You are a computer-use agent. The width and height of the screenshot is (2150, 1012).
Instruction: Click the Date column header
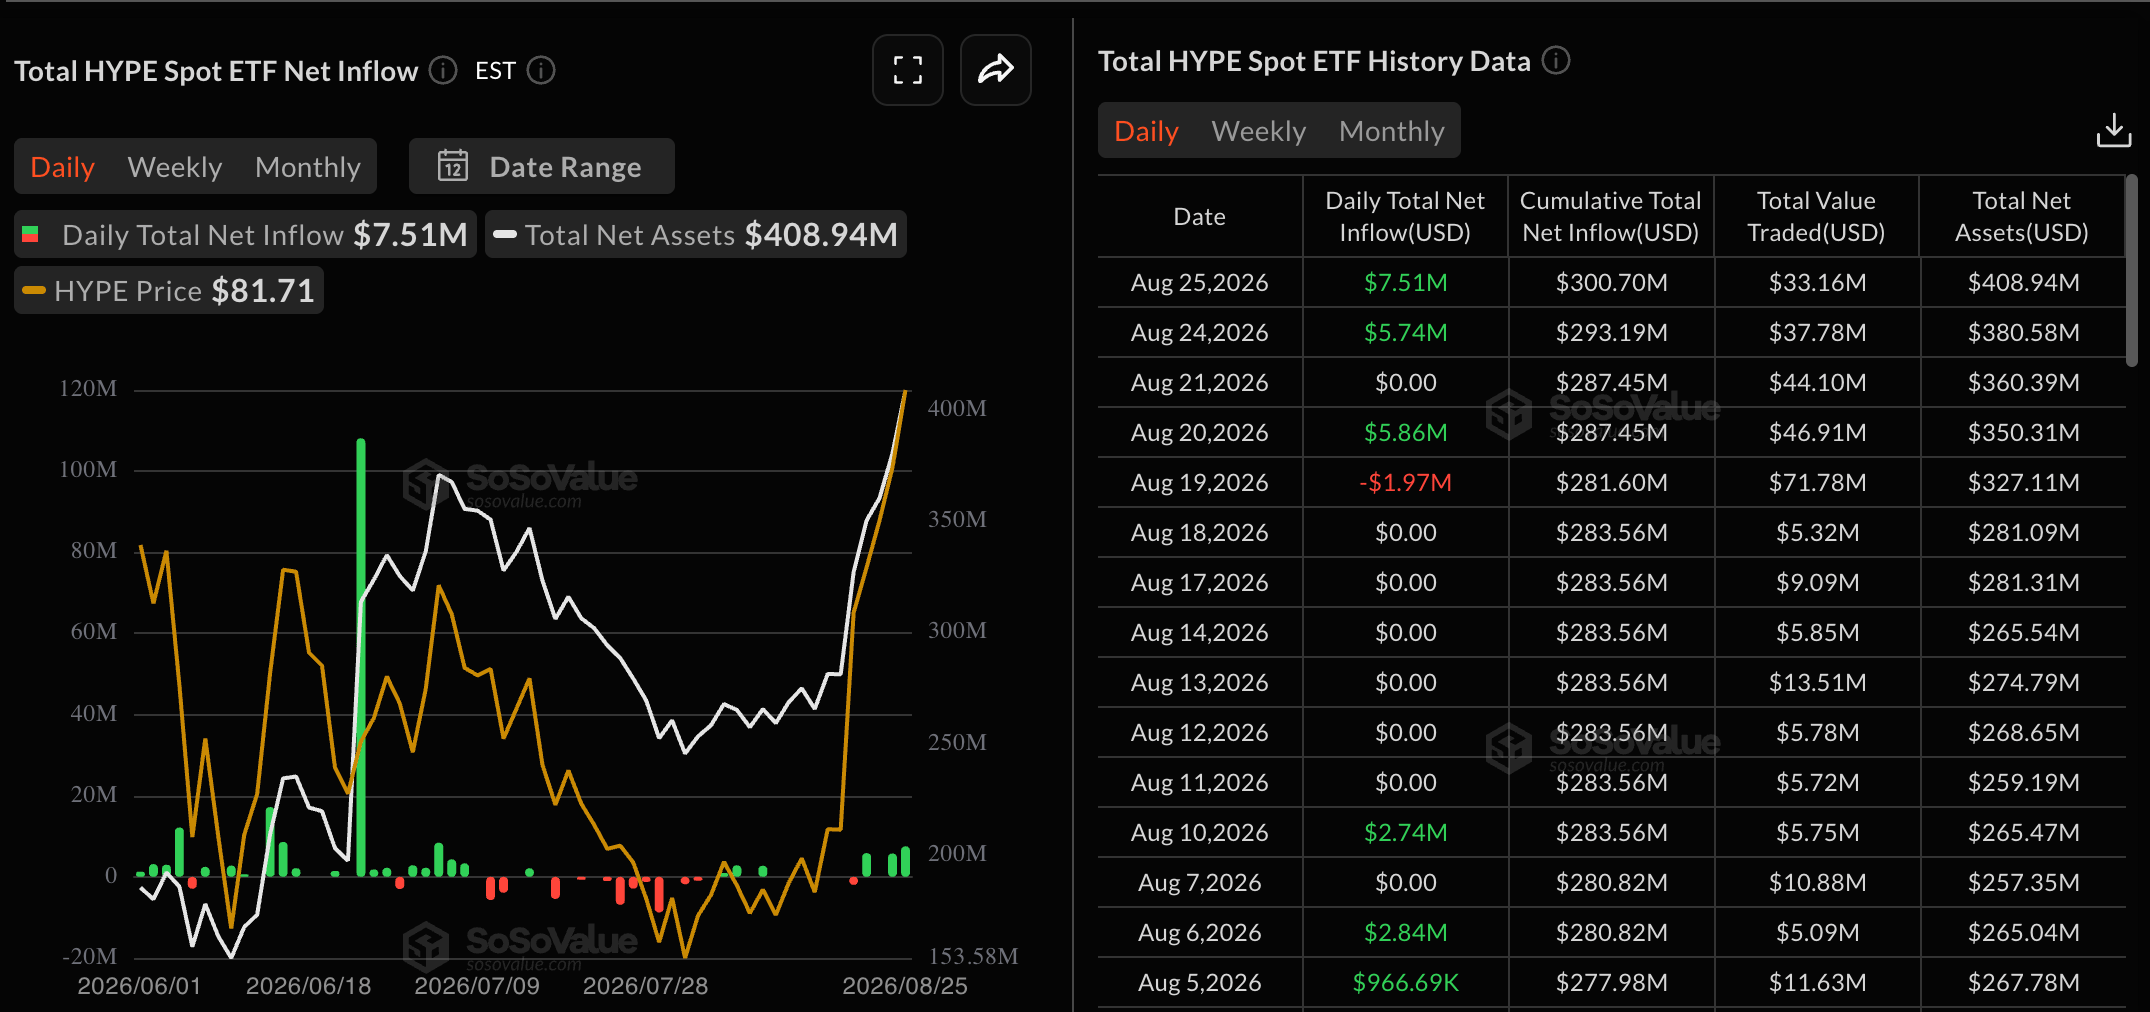coord(1200,216)
